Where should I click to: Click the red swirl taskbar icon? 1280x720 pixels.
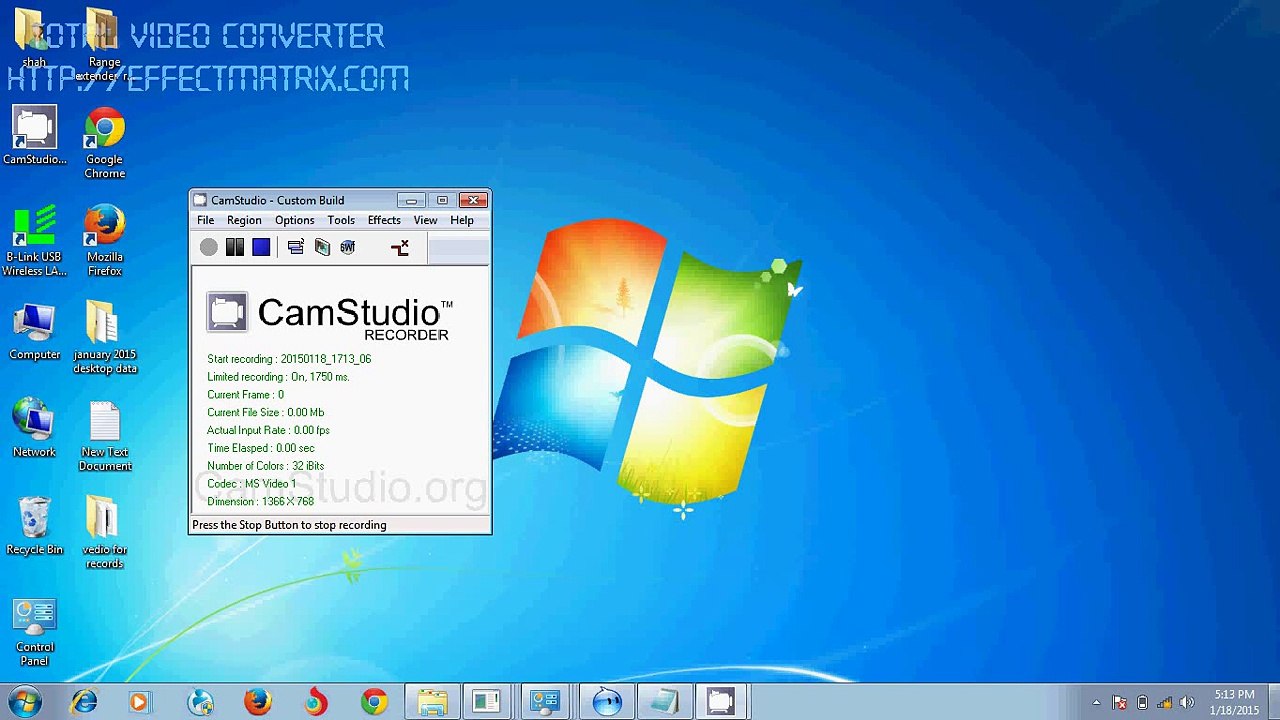click(316, 702)
